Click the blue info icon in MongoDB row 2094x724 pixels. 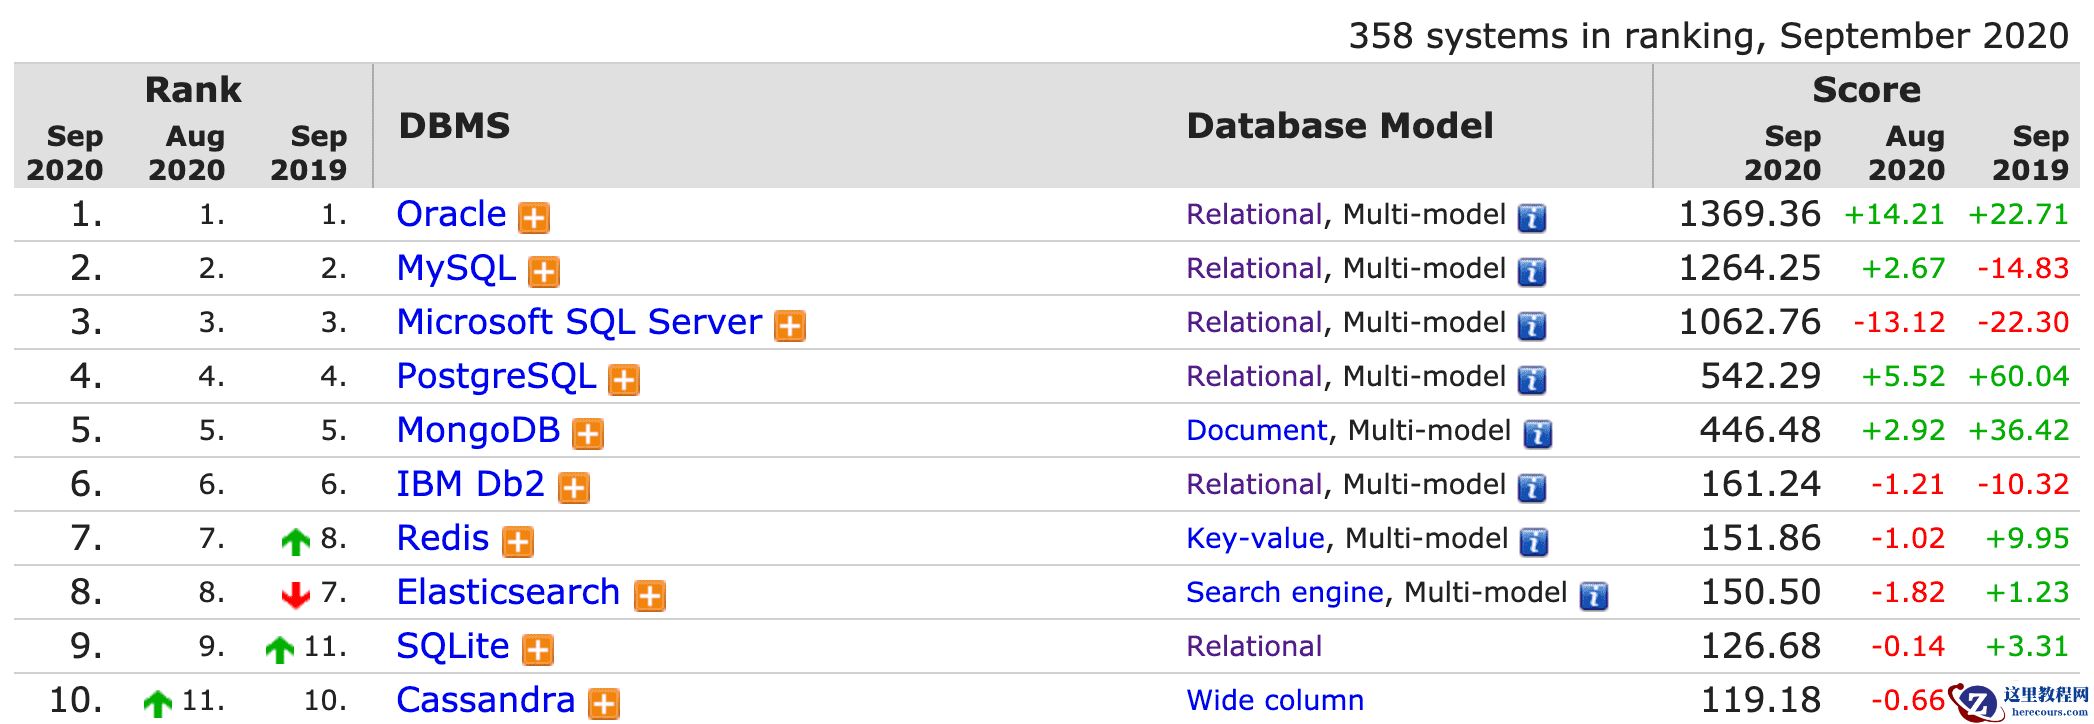tap(1537, 433)
